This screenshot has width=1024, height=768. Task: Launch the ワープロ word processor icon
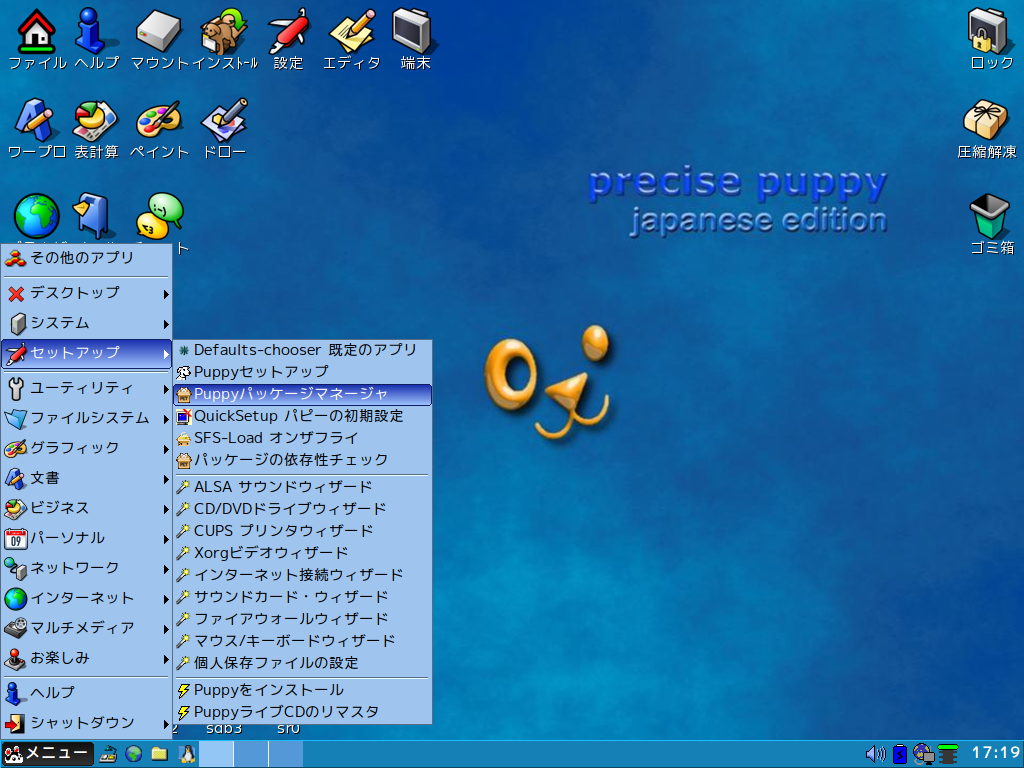click(x=35, y=120)
